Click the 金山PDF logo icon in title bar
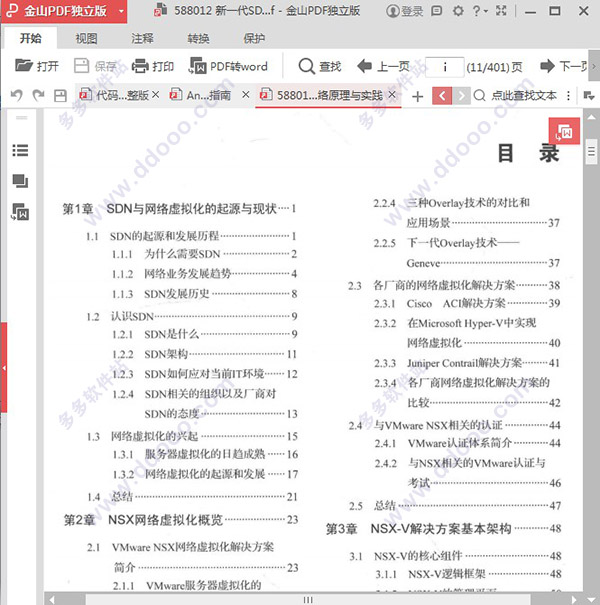 click(x=12, y=10)
